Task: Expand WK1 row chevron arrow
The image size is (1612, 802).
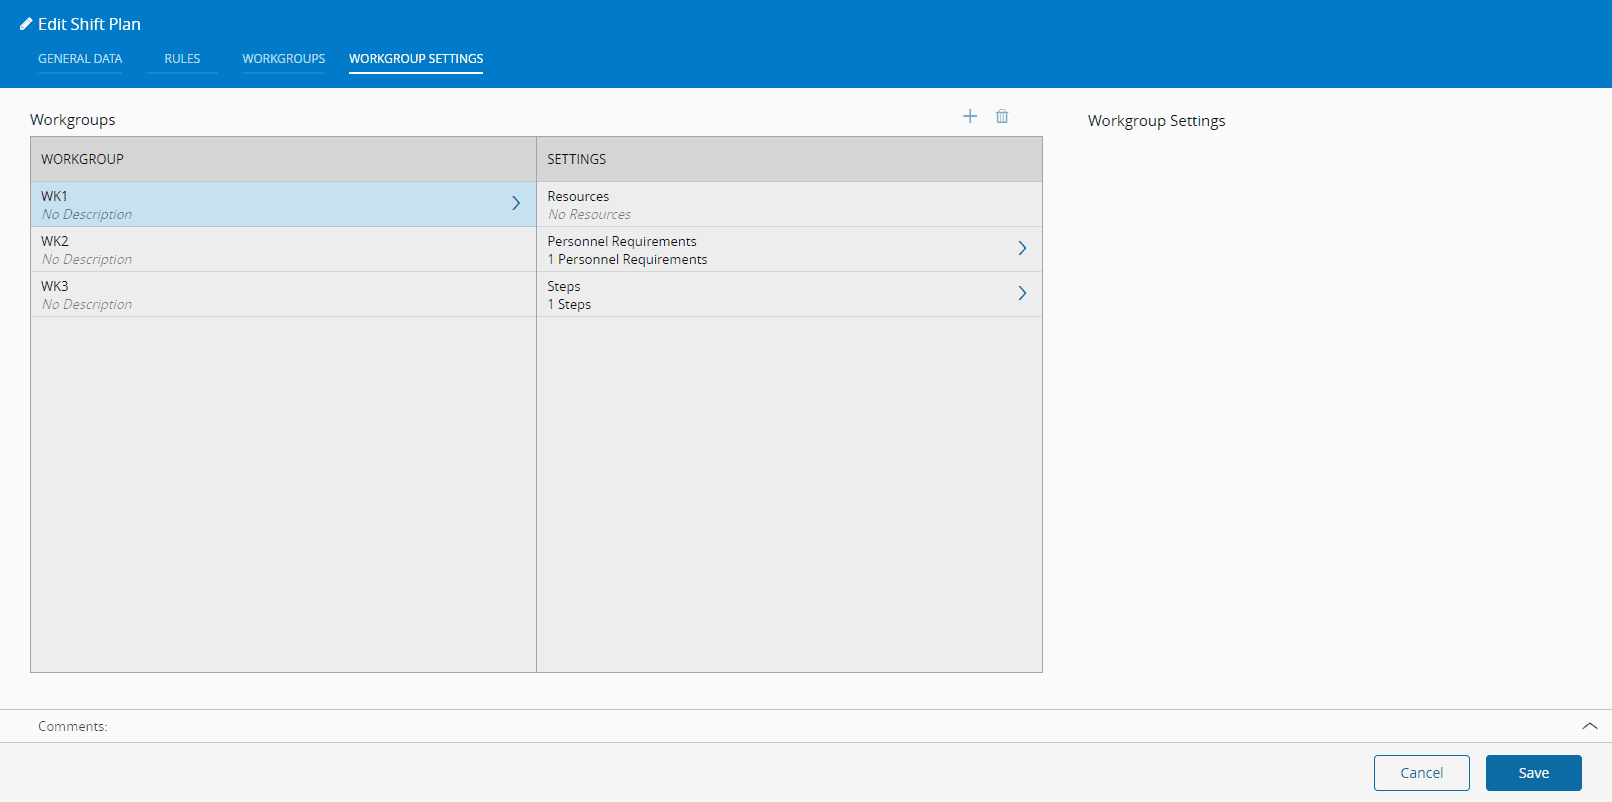Action: pyautogui.click(x=516, y=204)
